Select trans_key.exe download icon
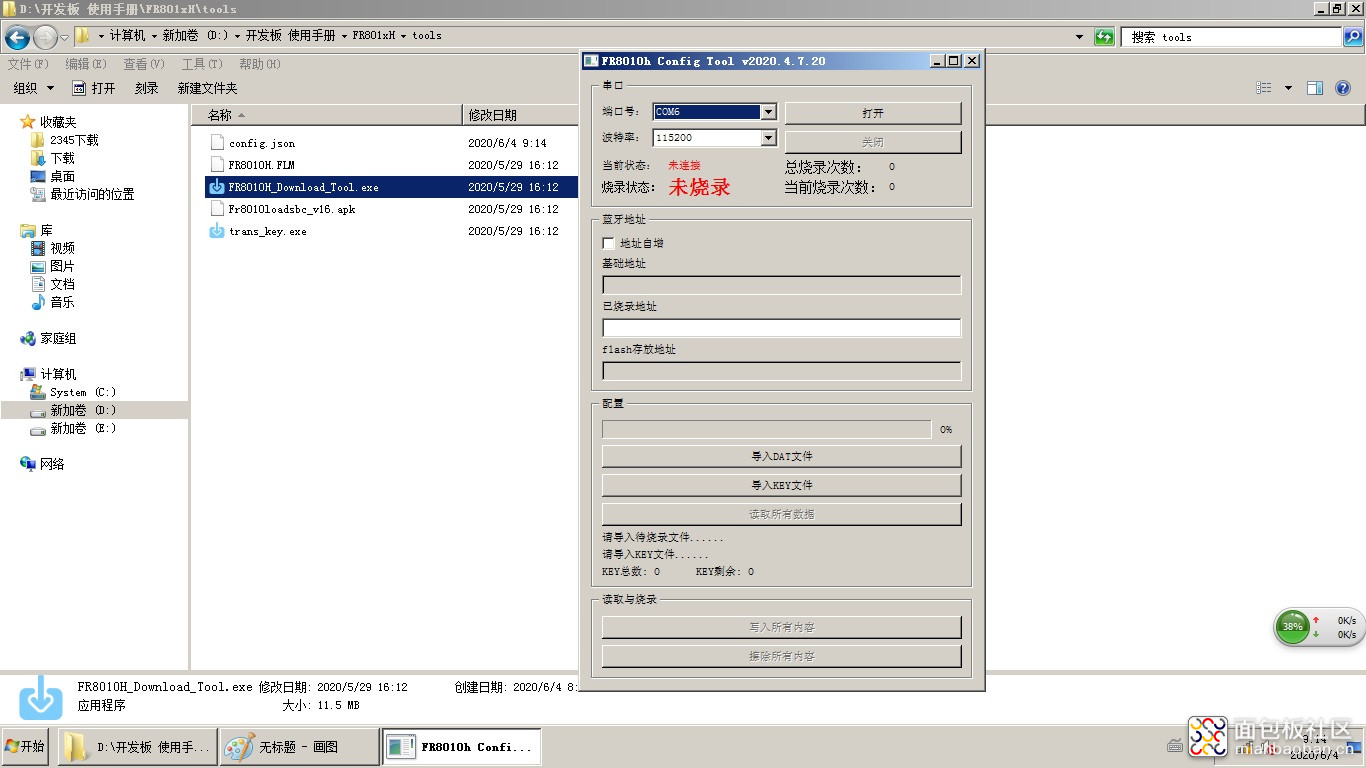 [x=217, y=231]
